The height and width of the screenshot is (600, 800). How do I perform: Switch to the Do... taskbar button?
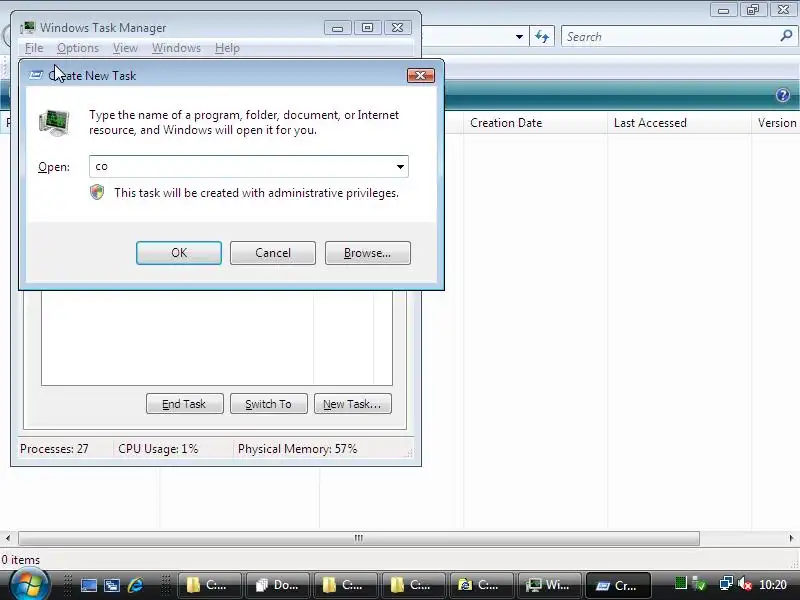tap(278, 585)
